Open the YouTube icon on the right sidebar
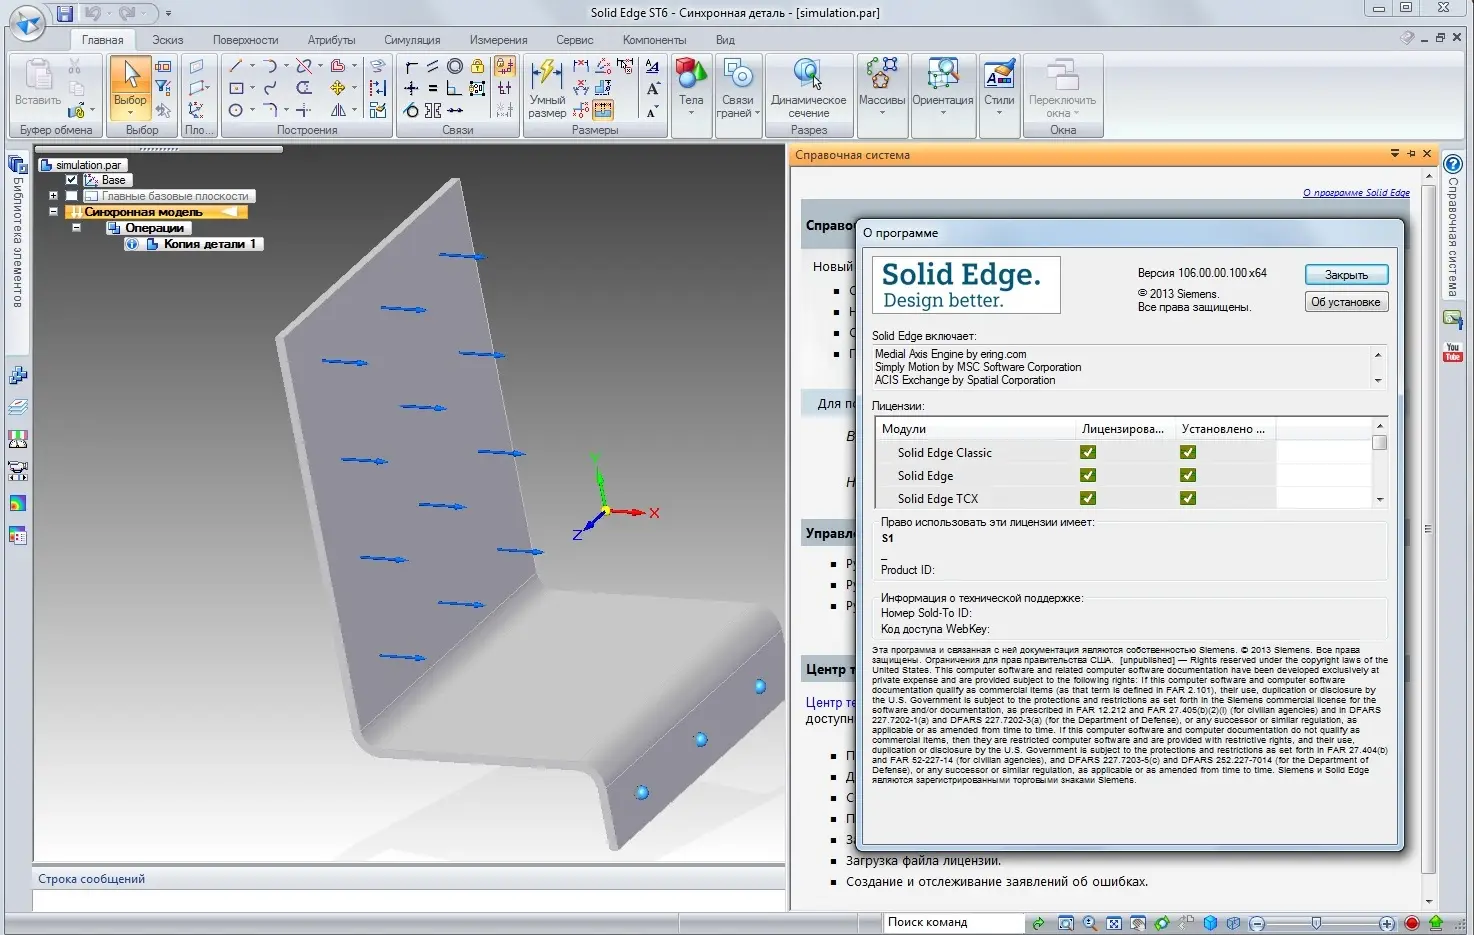1474x935 pixels. click(1453, 352)
